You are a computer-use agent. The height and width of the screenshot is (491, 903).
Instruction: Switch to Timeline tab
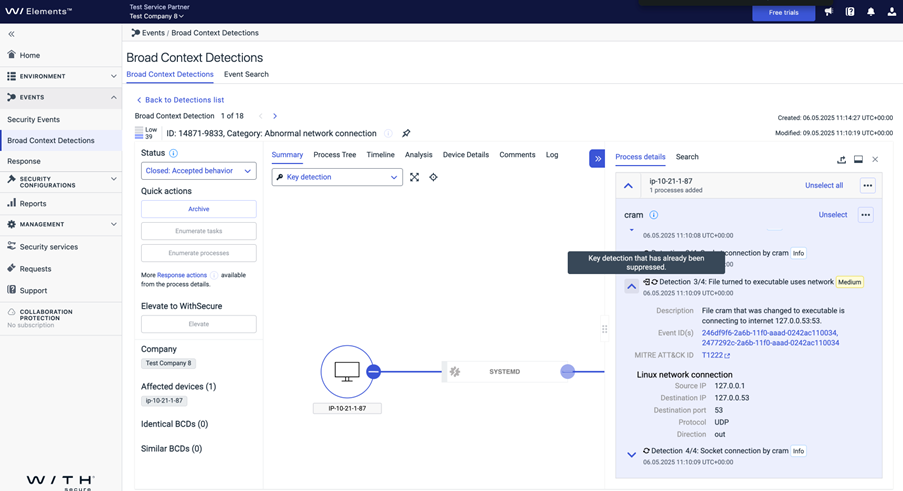[x=380, y=155]
